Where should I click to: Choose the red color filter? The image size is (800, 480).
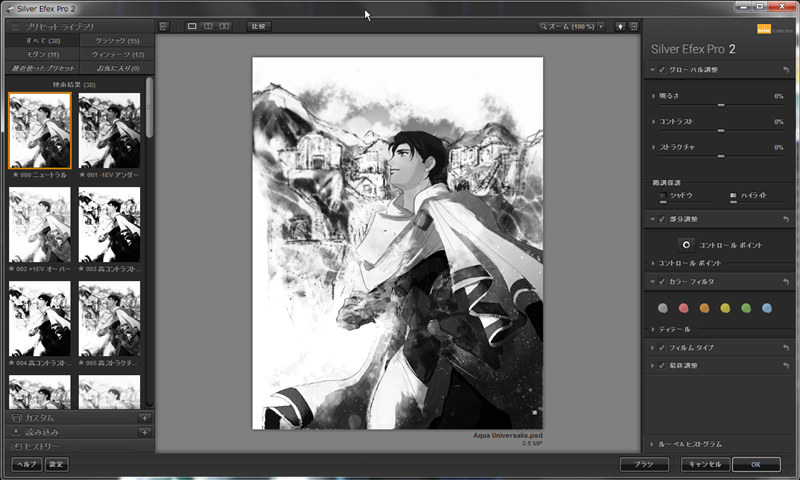point(684,308)
